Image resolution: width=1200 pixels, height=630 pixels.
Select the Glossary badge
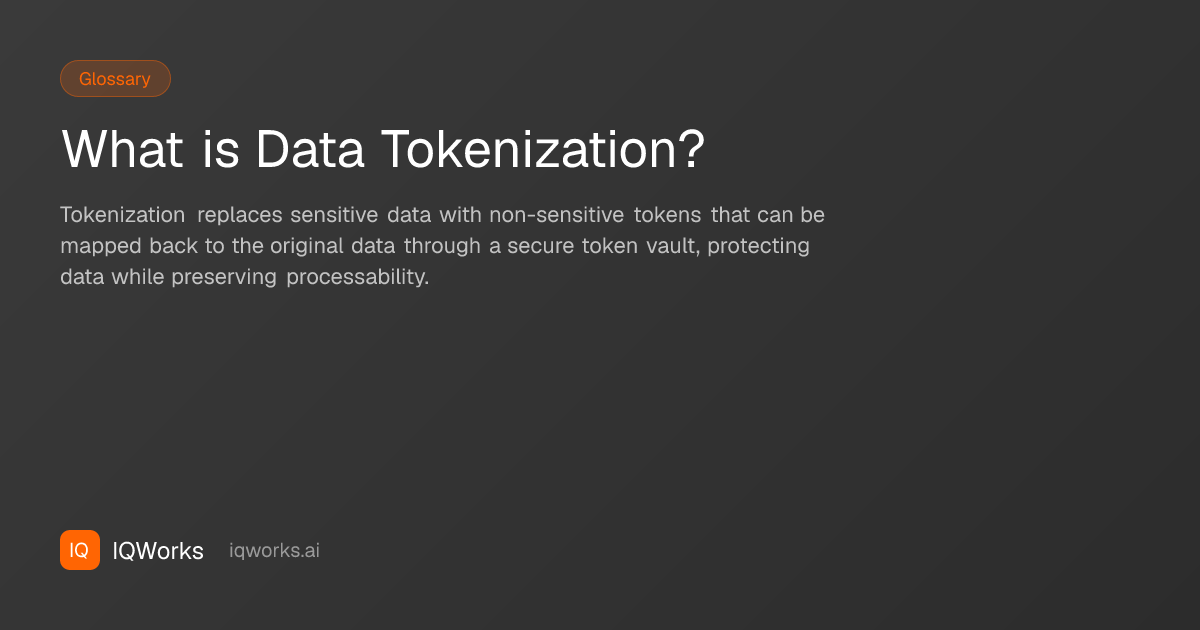point(115,79)
